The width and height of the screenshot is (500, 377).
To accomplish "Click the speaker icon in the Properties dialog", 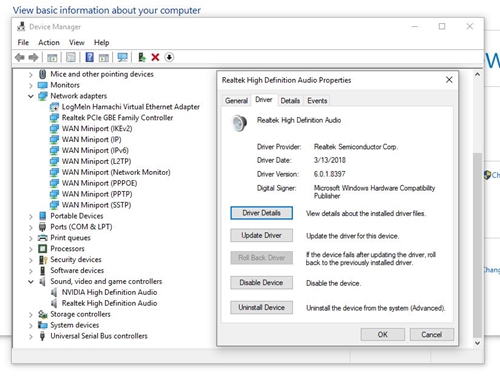I will pos(239,123).
